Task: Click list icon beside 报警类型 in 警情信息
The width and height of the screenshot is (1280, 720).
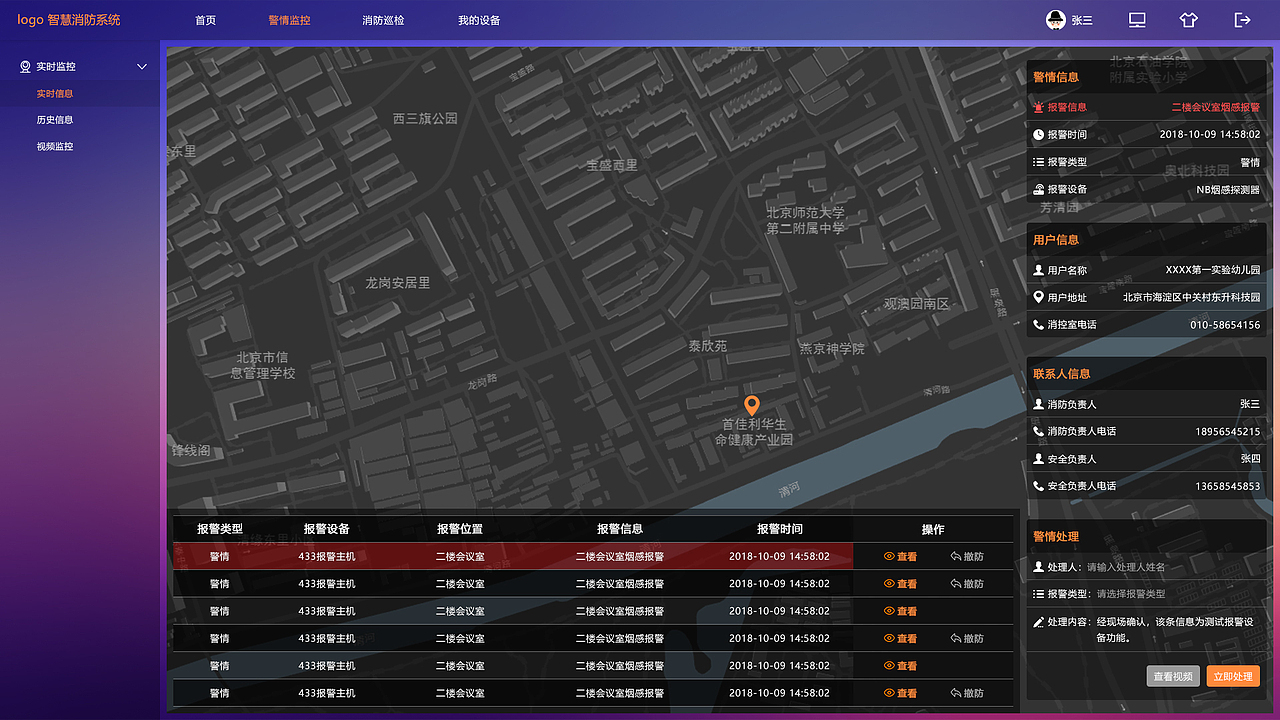Action: point(1039,162)
